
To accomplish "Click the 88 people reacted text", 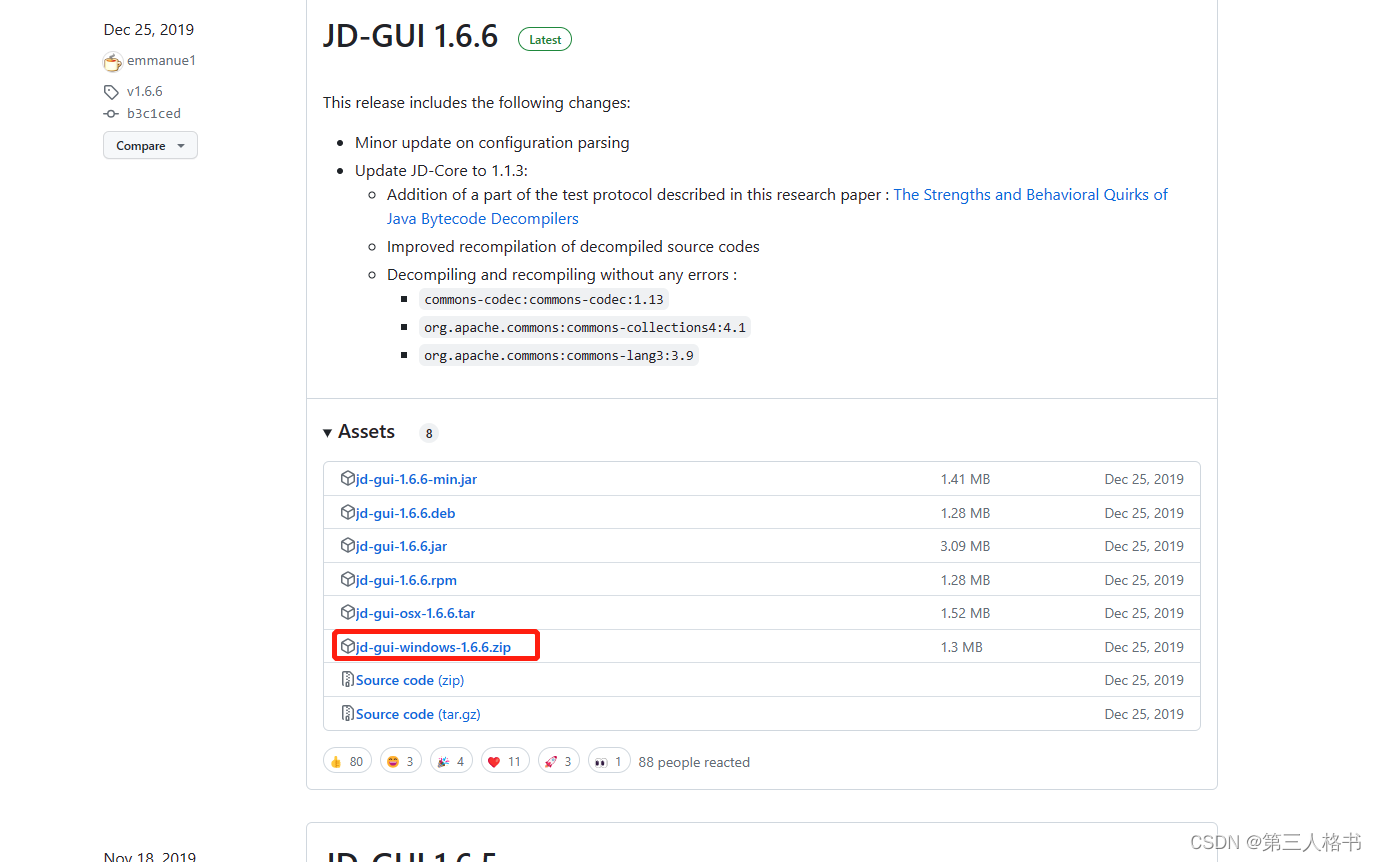I will point(694,761).
